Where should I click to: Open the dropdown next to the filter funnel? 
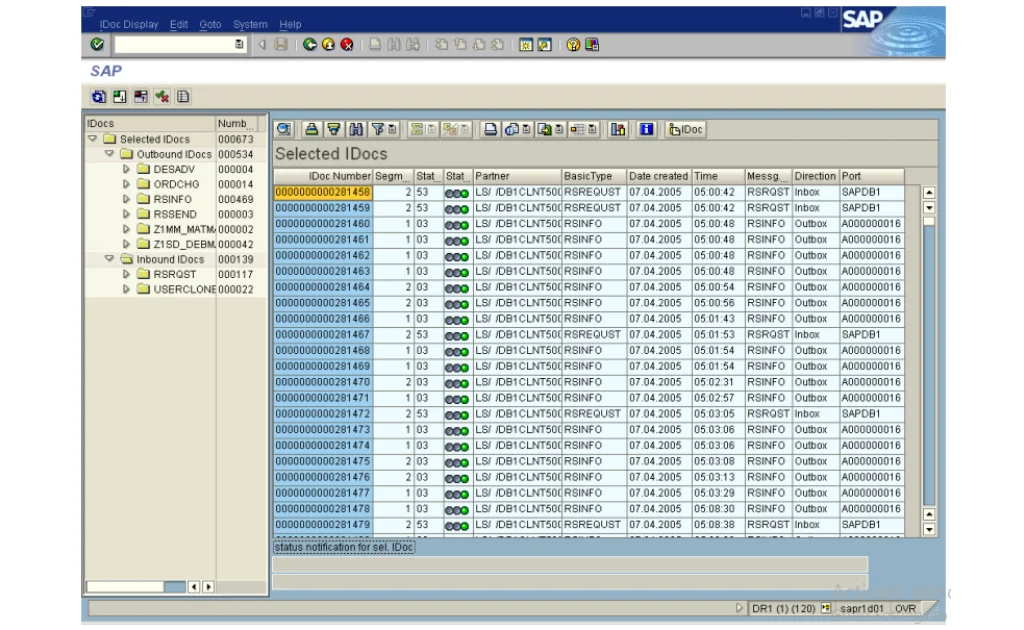click(x=392, y=129)
